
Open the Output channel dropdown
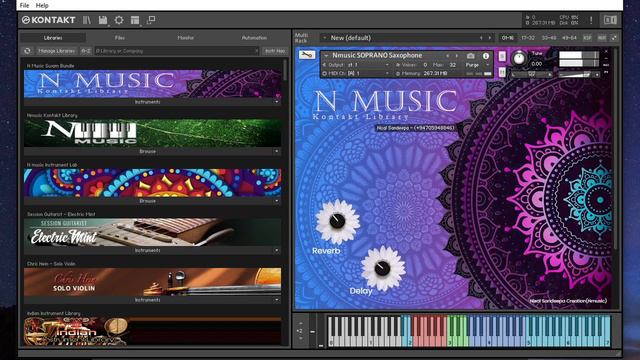[x=356, y=65]
